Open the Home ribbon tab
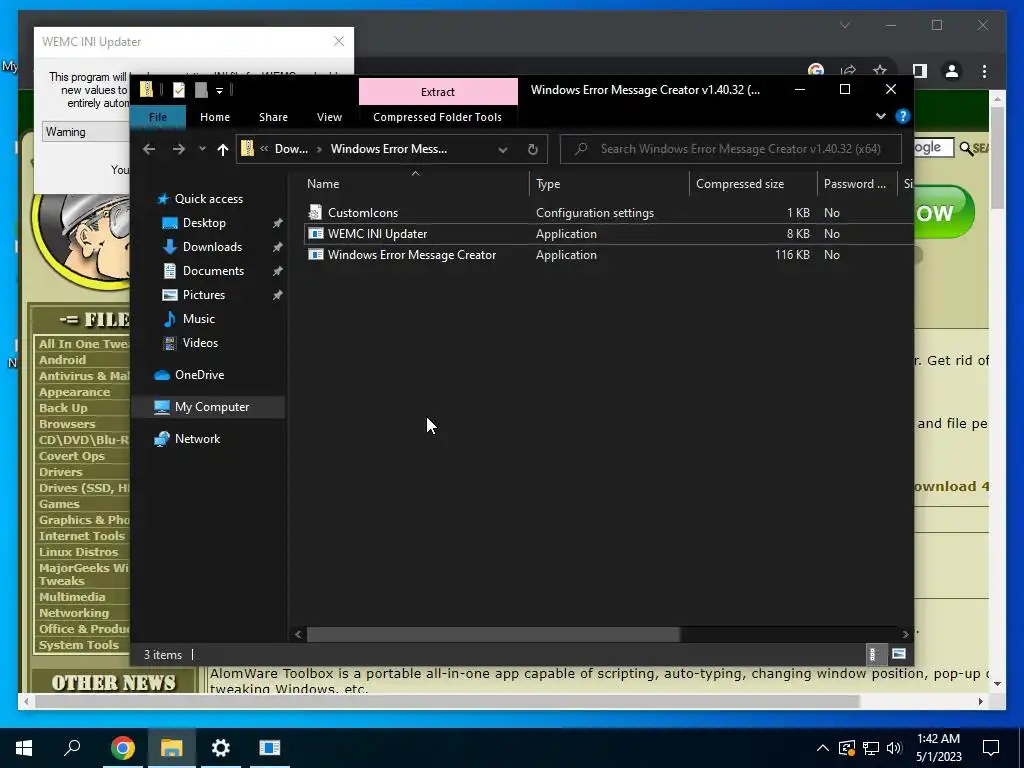The height and width of the screenshot is (768, 1024). pyautogui.click(x=215, y=117)
